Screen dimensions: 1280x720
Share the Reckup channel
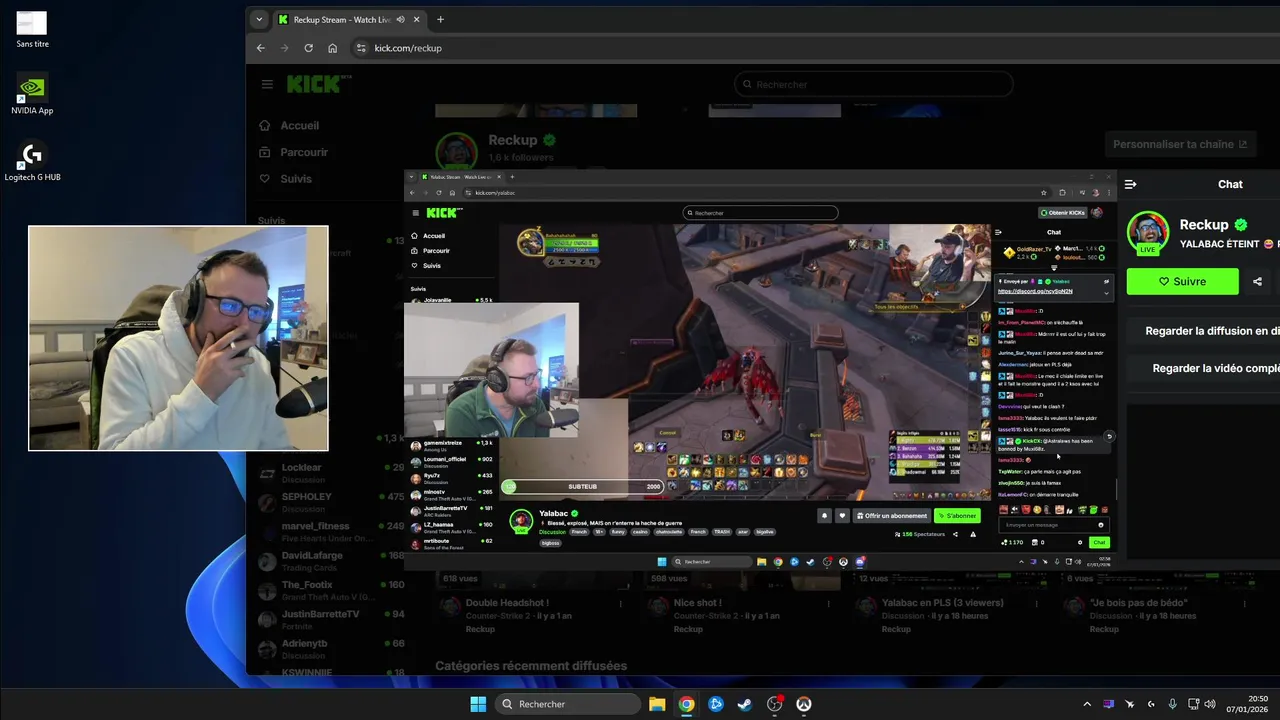click(1257, 282)
